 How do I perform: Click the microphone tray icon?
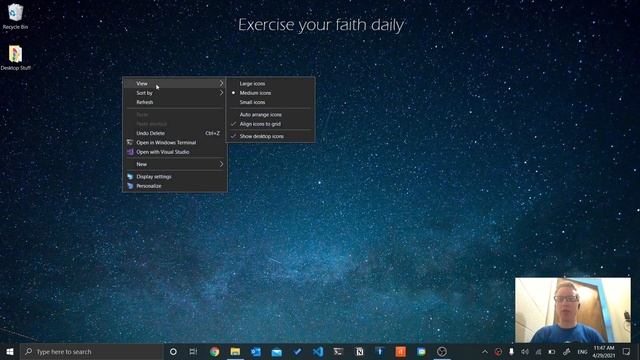[511, 351]
